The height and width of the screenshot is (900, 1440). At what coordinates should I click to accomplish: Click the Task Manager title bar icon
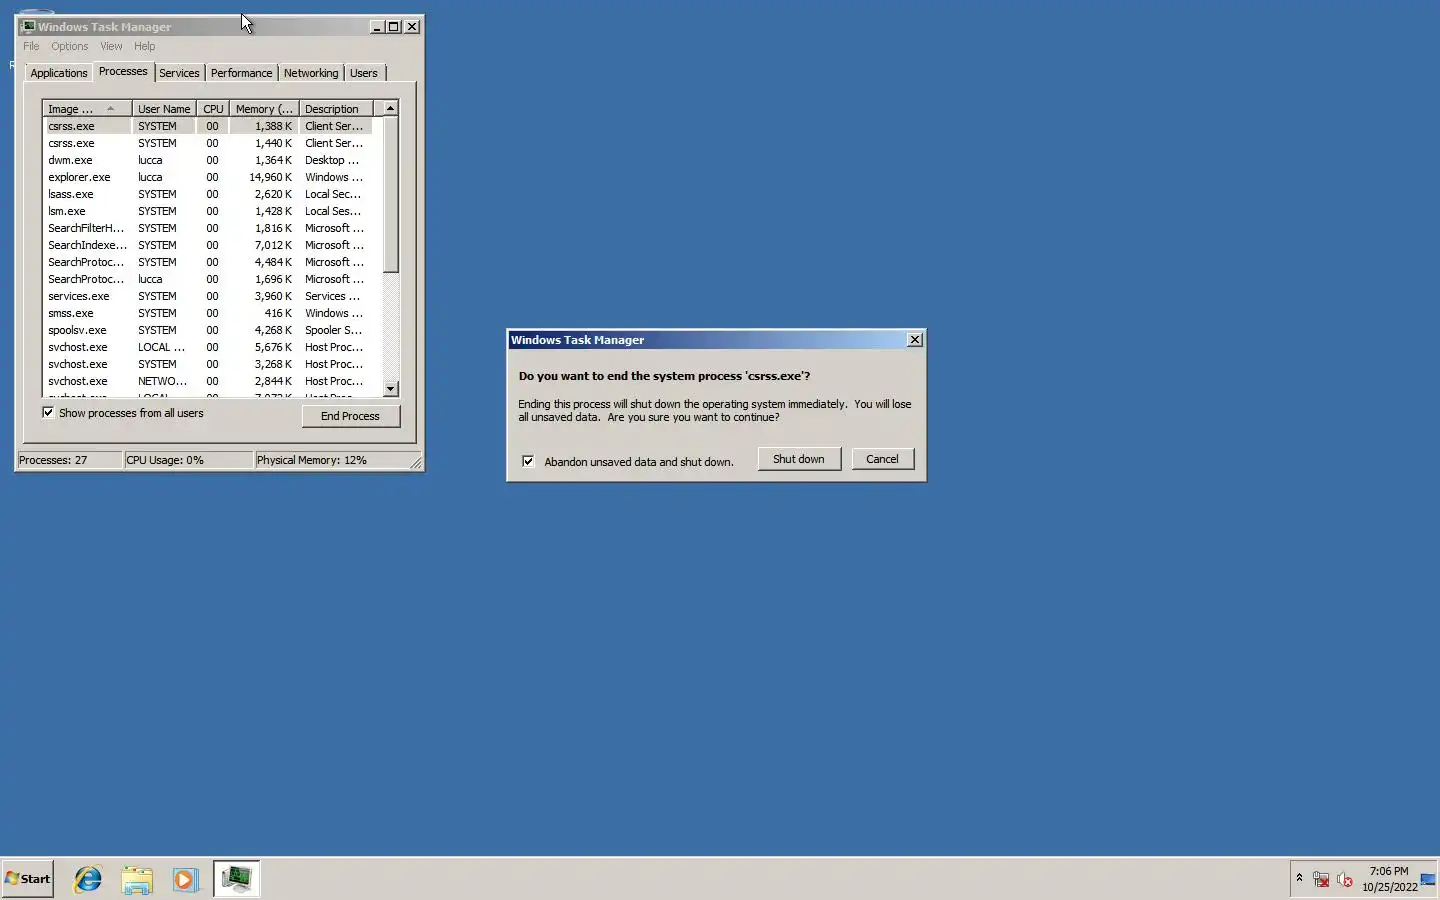point(28,27)
